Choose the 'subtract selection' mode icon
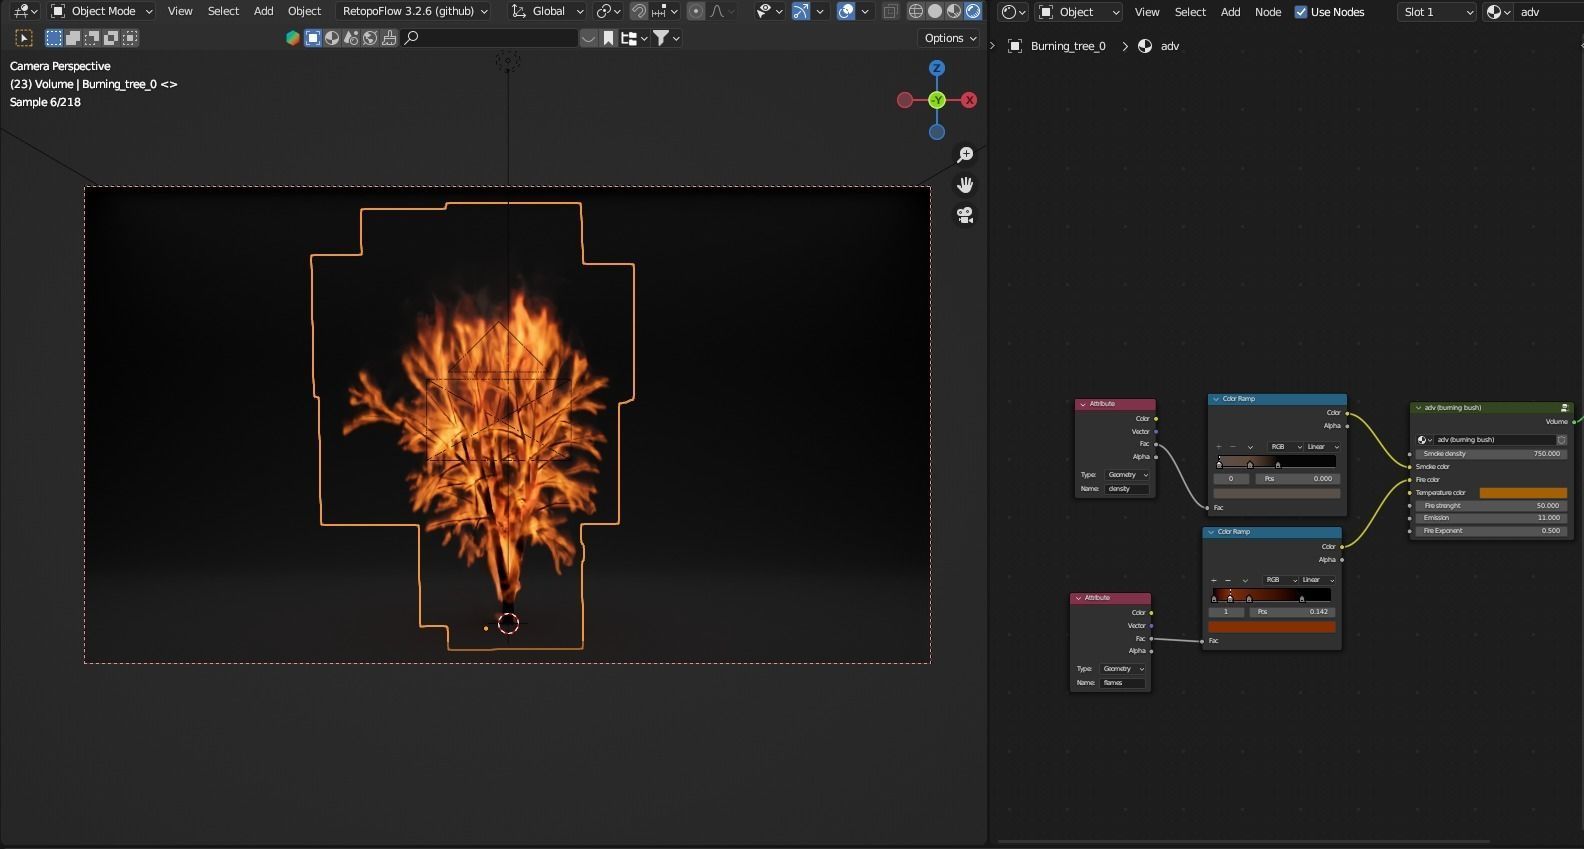This screenshot has width=1584, height=849. (x=92, y=38)
